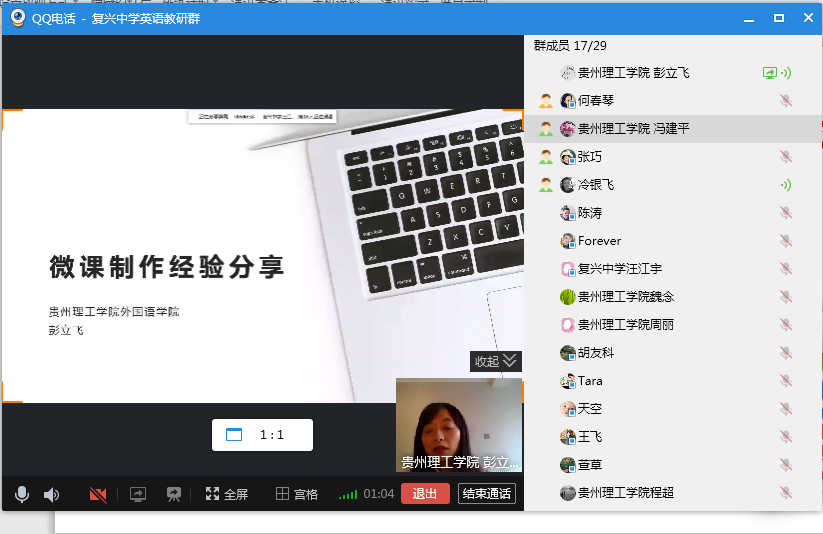The image size is (823, 534).
Task: Click the red 退出 button
Action: pos(425,494)
